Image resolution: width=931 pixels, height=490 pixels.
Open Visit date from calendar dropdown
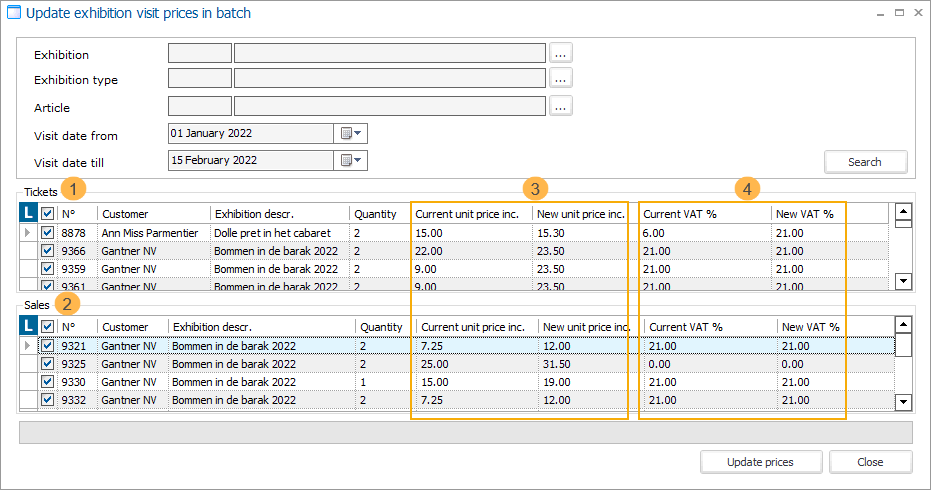(x=352, y=133)
